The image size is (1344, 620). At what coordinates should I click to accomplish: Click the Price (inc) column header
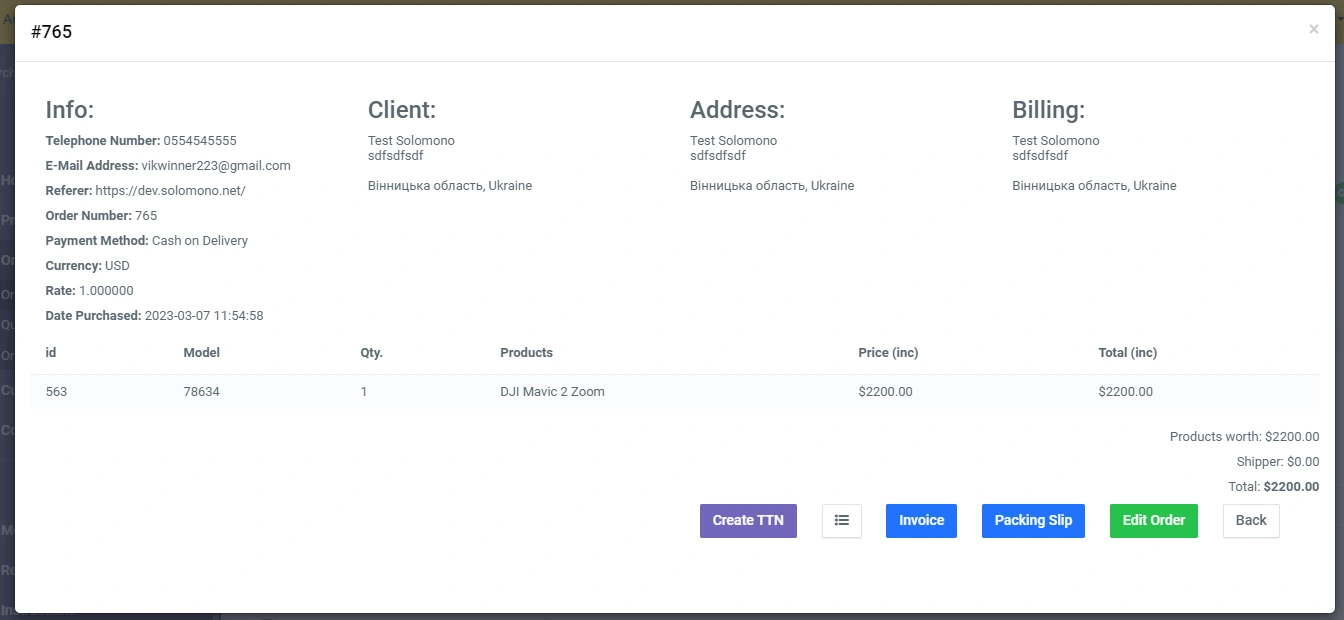pyautogui.click(x=888, y=352)
